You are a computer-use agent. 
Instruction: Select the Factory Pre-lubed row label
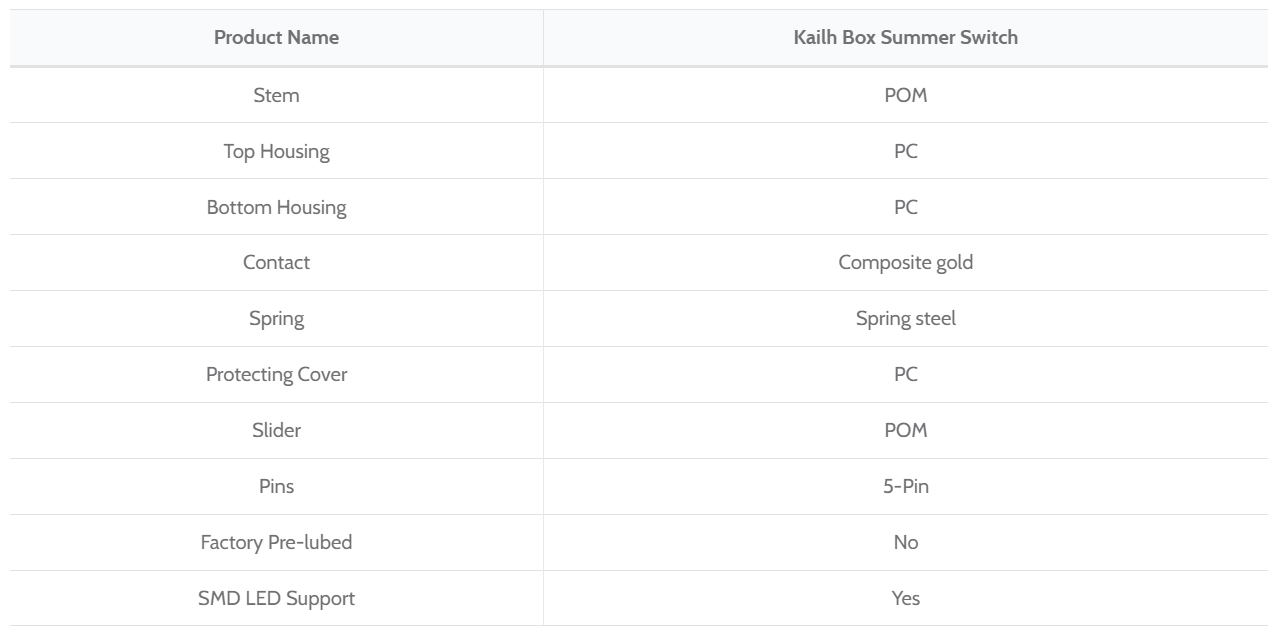pos(276,542)
